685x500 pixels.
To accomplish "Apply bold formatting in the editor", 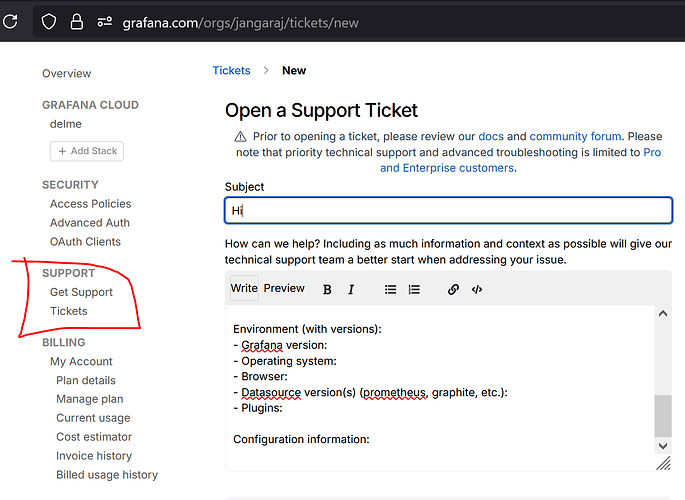I will [327, 290].
